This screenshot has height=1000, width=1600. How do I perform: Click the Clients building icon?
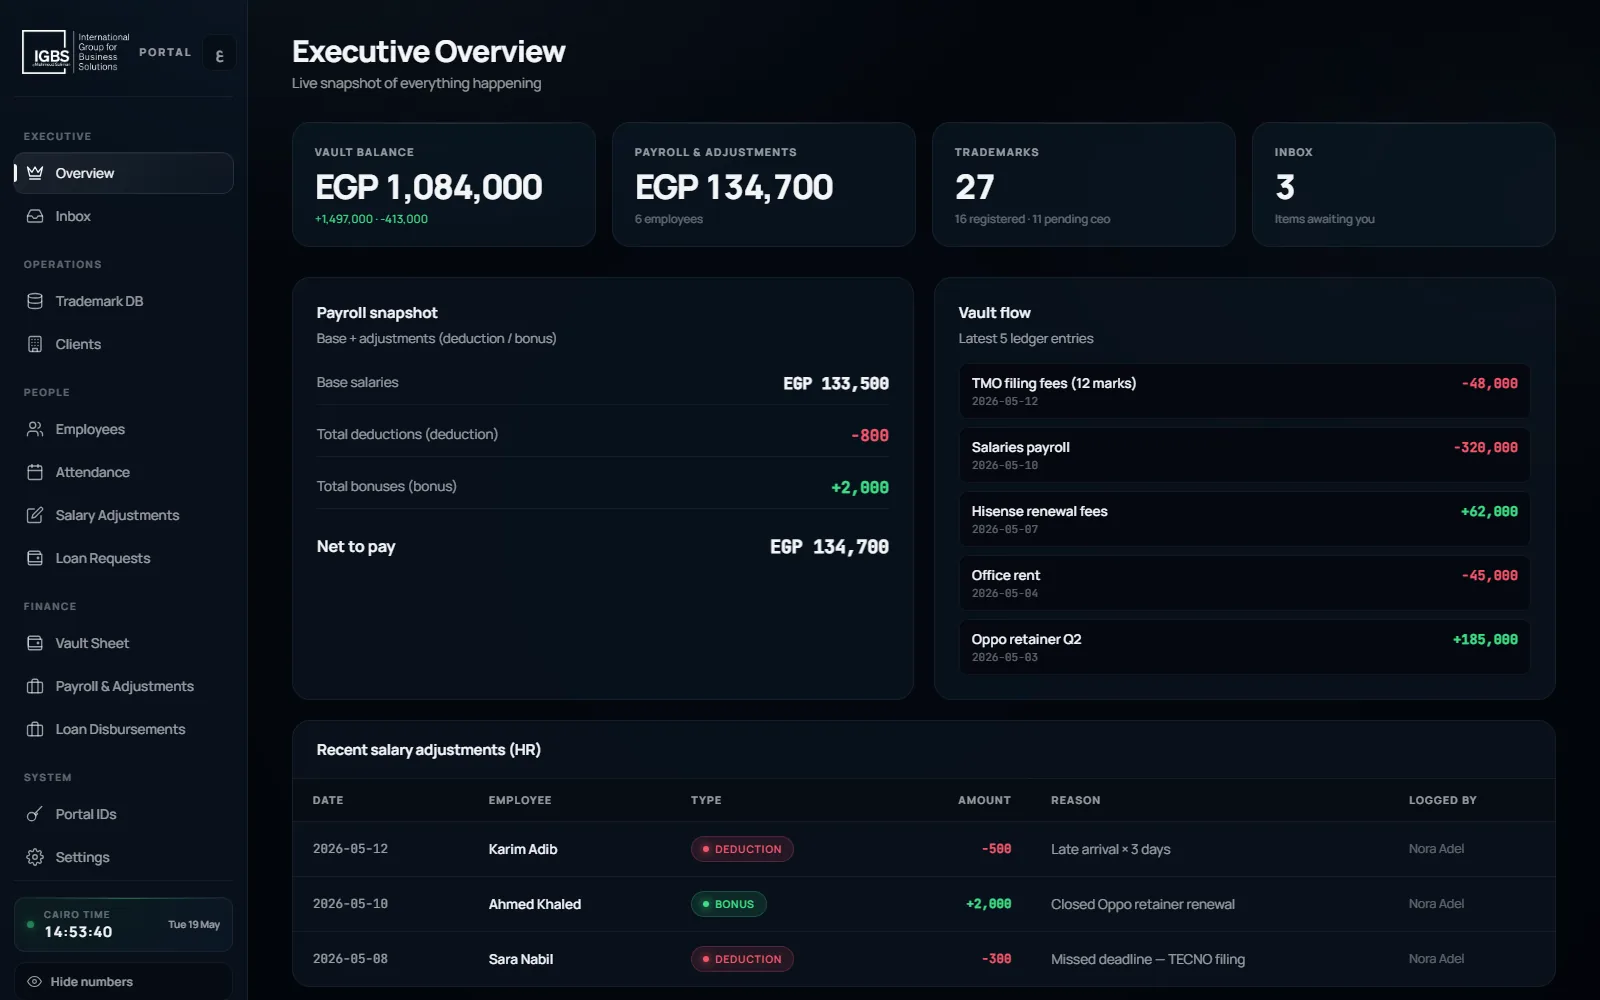click(35, 344)
